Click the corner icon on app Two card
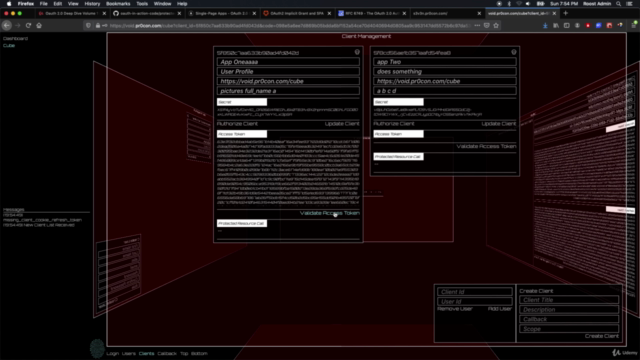 pyautogui.click(x=514, y=52)
